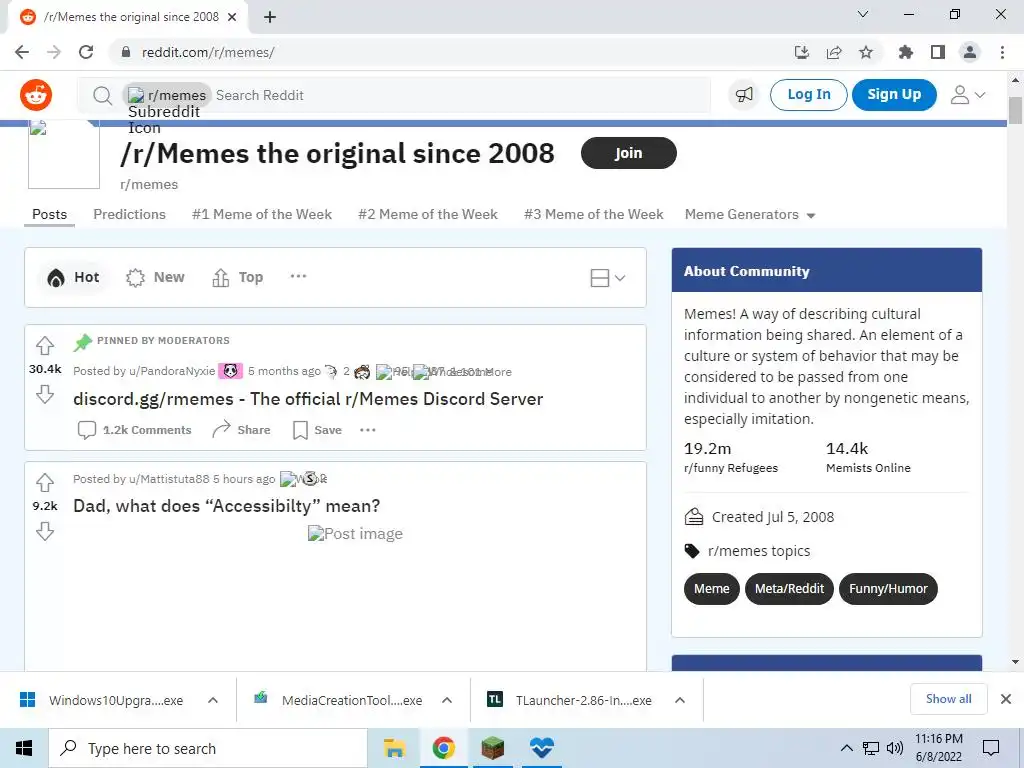This screenshot has height=768, width=1024.
Task: Open File Explorer from taskbar
Action: coord(394,748)
